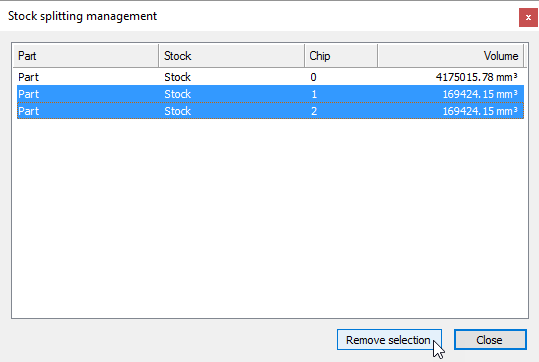This screenshot has height=362, width=539.
Task: Click the Remove selection button
Action: (389, 340)
